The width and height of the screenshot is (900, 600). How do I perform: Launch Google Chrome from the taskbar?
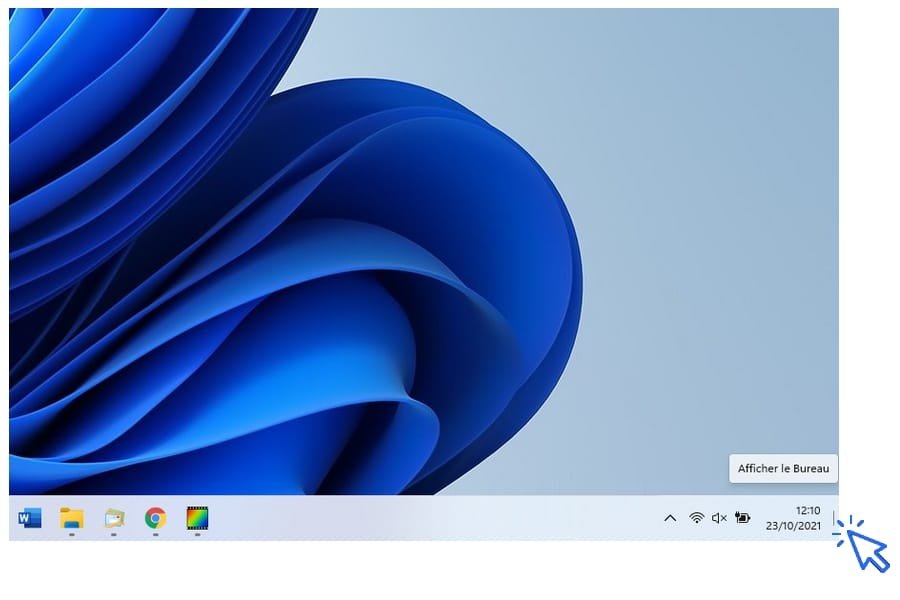[x=156, y=518]
